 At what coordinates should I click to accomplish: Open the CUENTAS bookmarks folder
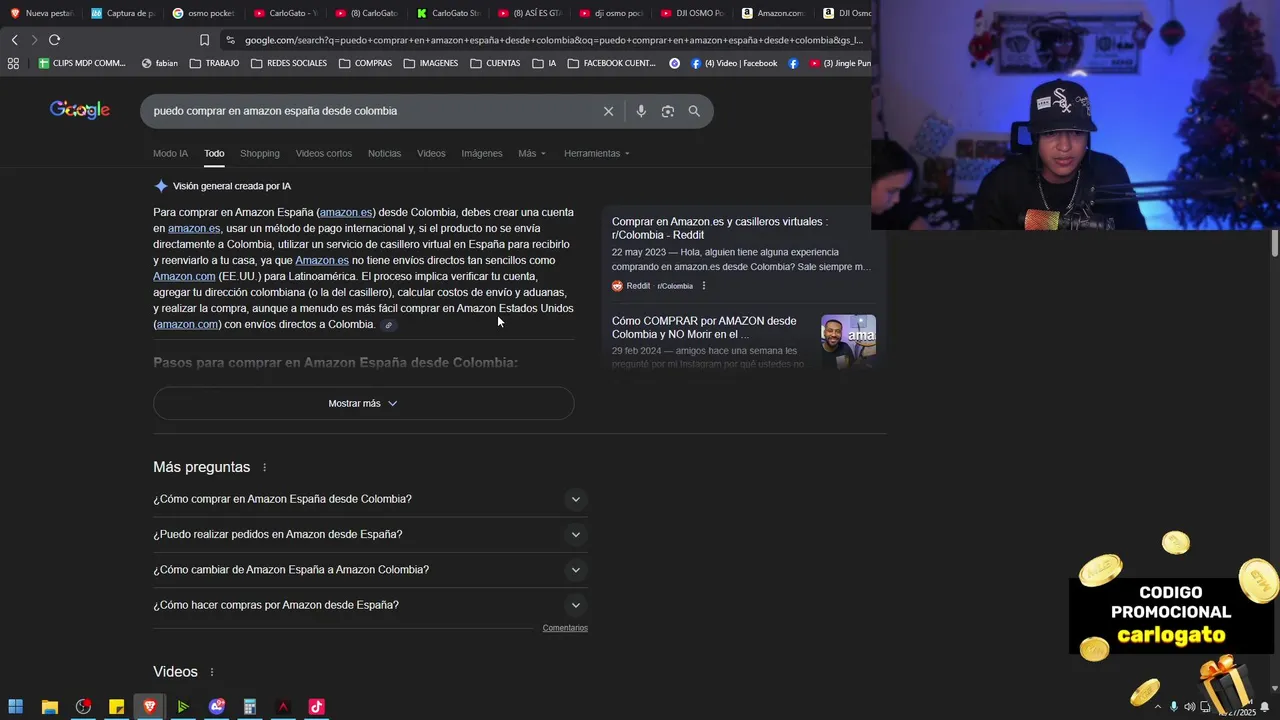point(495,63)
